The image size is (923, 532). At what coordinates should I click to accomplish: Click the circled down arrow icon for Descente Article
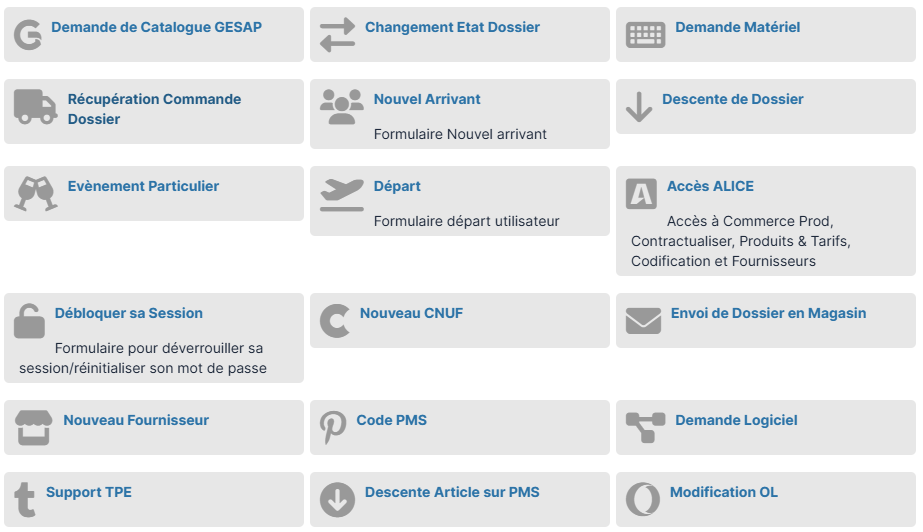337,499
